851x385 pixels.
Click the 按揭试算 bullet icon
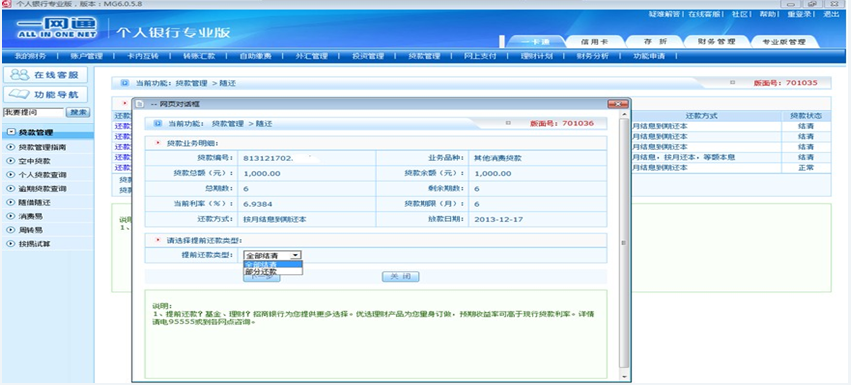point(10,244)
